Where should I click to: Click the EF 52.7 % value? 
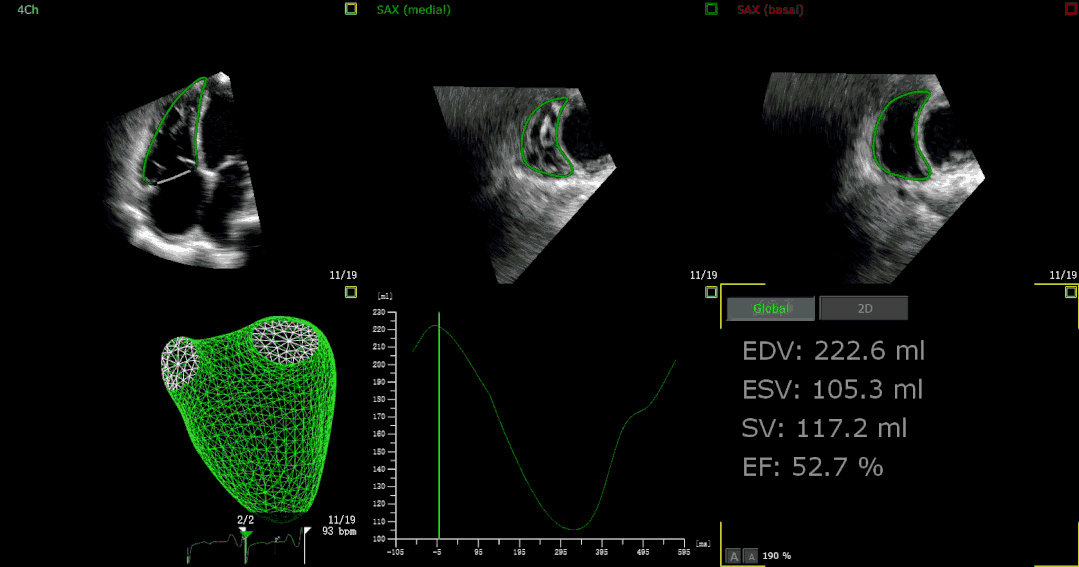click(813, 466)
